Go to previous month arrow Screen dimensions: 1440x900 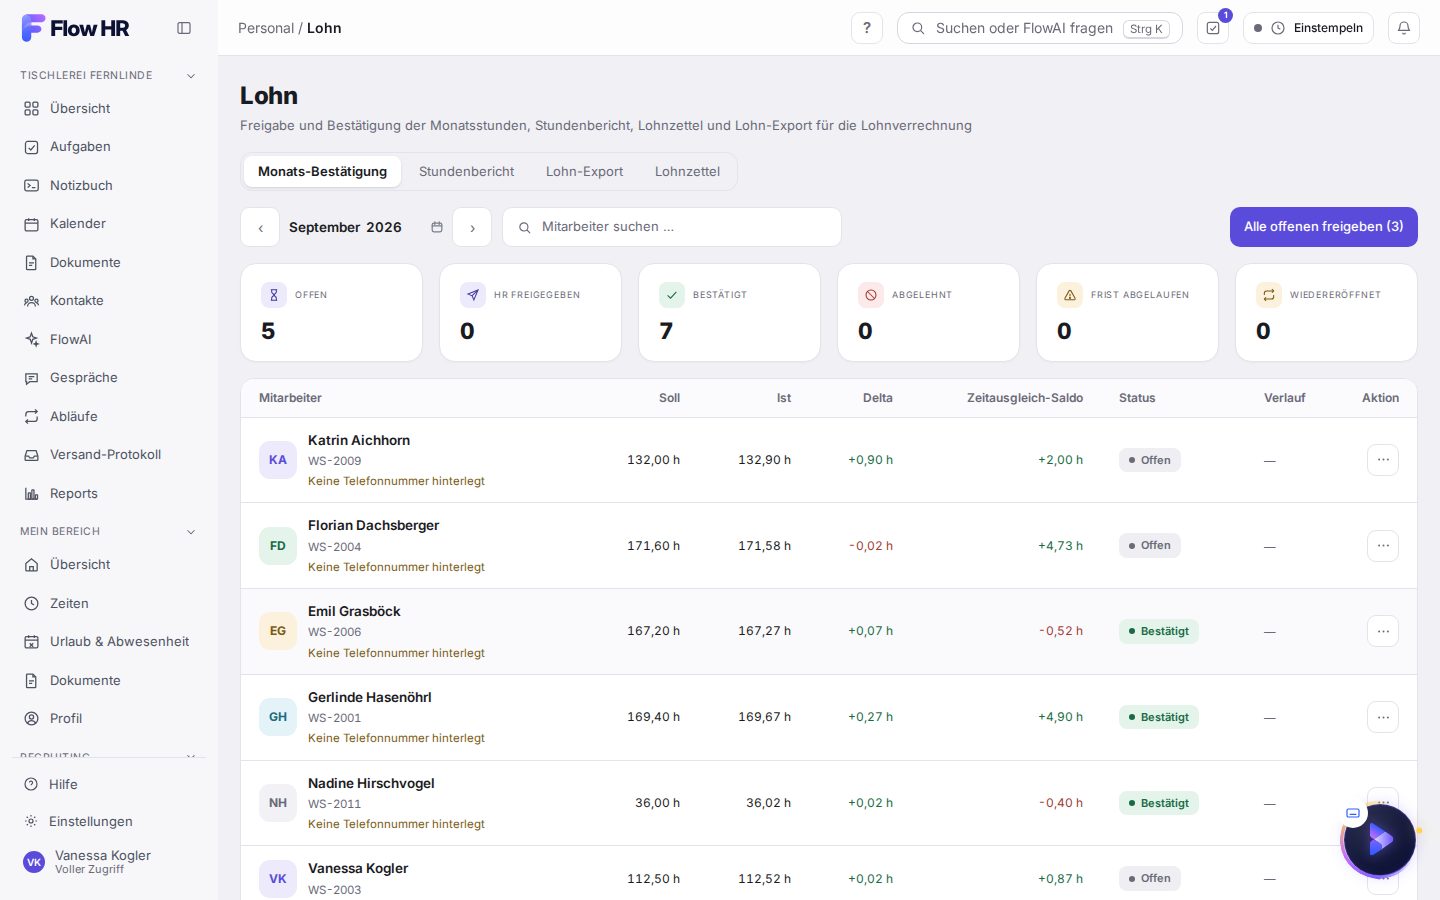coord(260,227)
